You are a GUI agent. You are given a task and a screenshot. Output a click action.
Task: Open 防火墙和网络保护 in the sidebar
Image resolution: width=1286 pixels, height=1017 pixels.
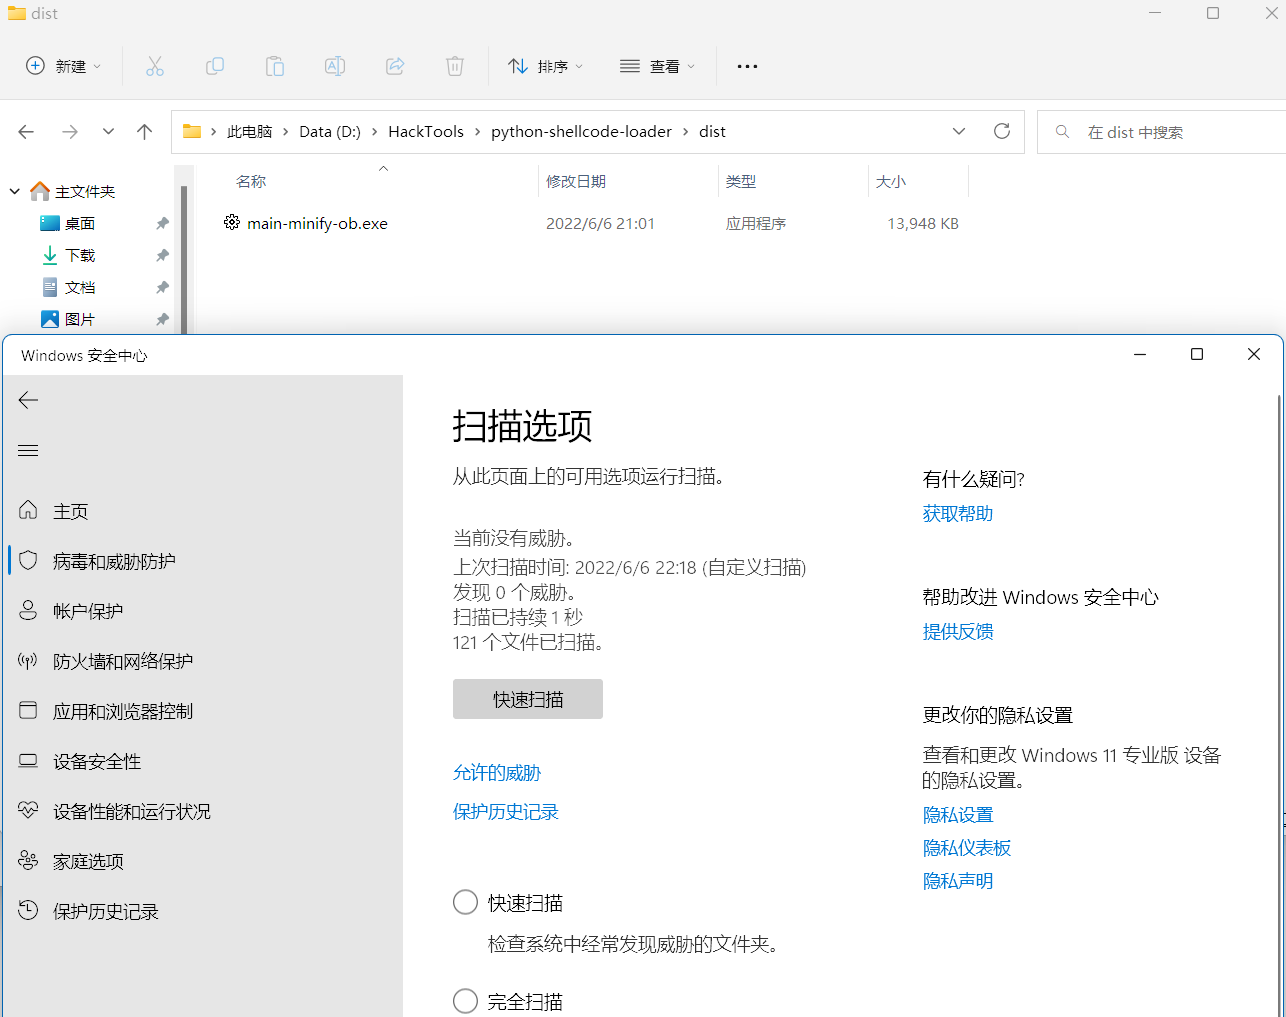203,661
